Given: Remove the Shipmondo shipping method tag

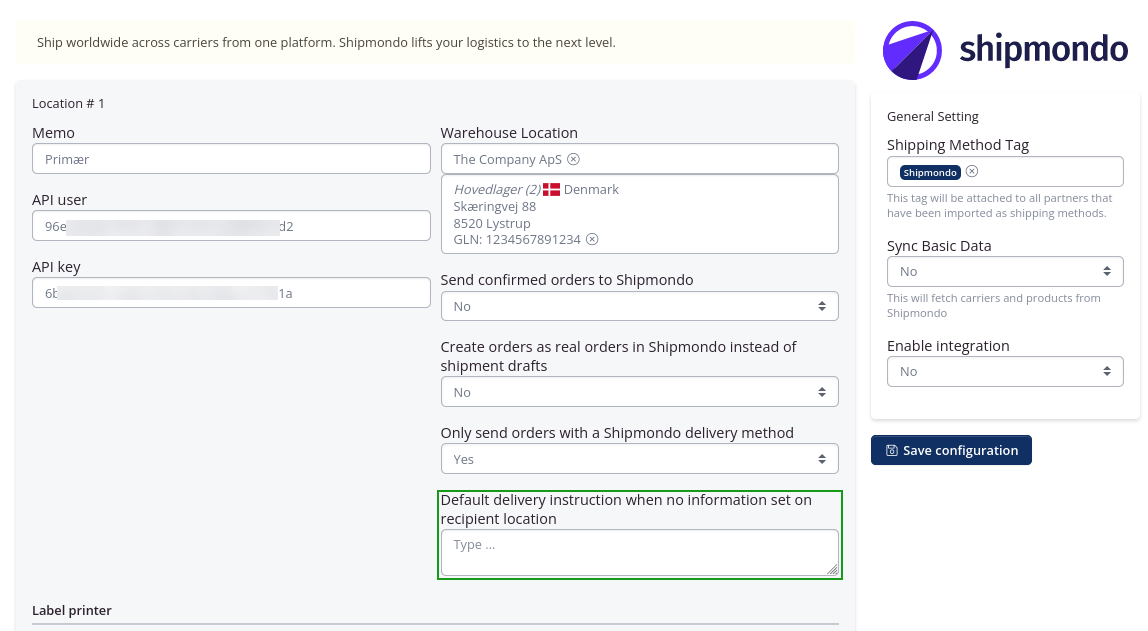Looking at the screenshot, I should click(x=971, y=171).
